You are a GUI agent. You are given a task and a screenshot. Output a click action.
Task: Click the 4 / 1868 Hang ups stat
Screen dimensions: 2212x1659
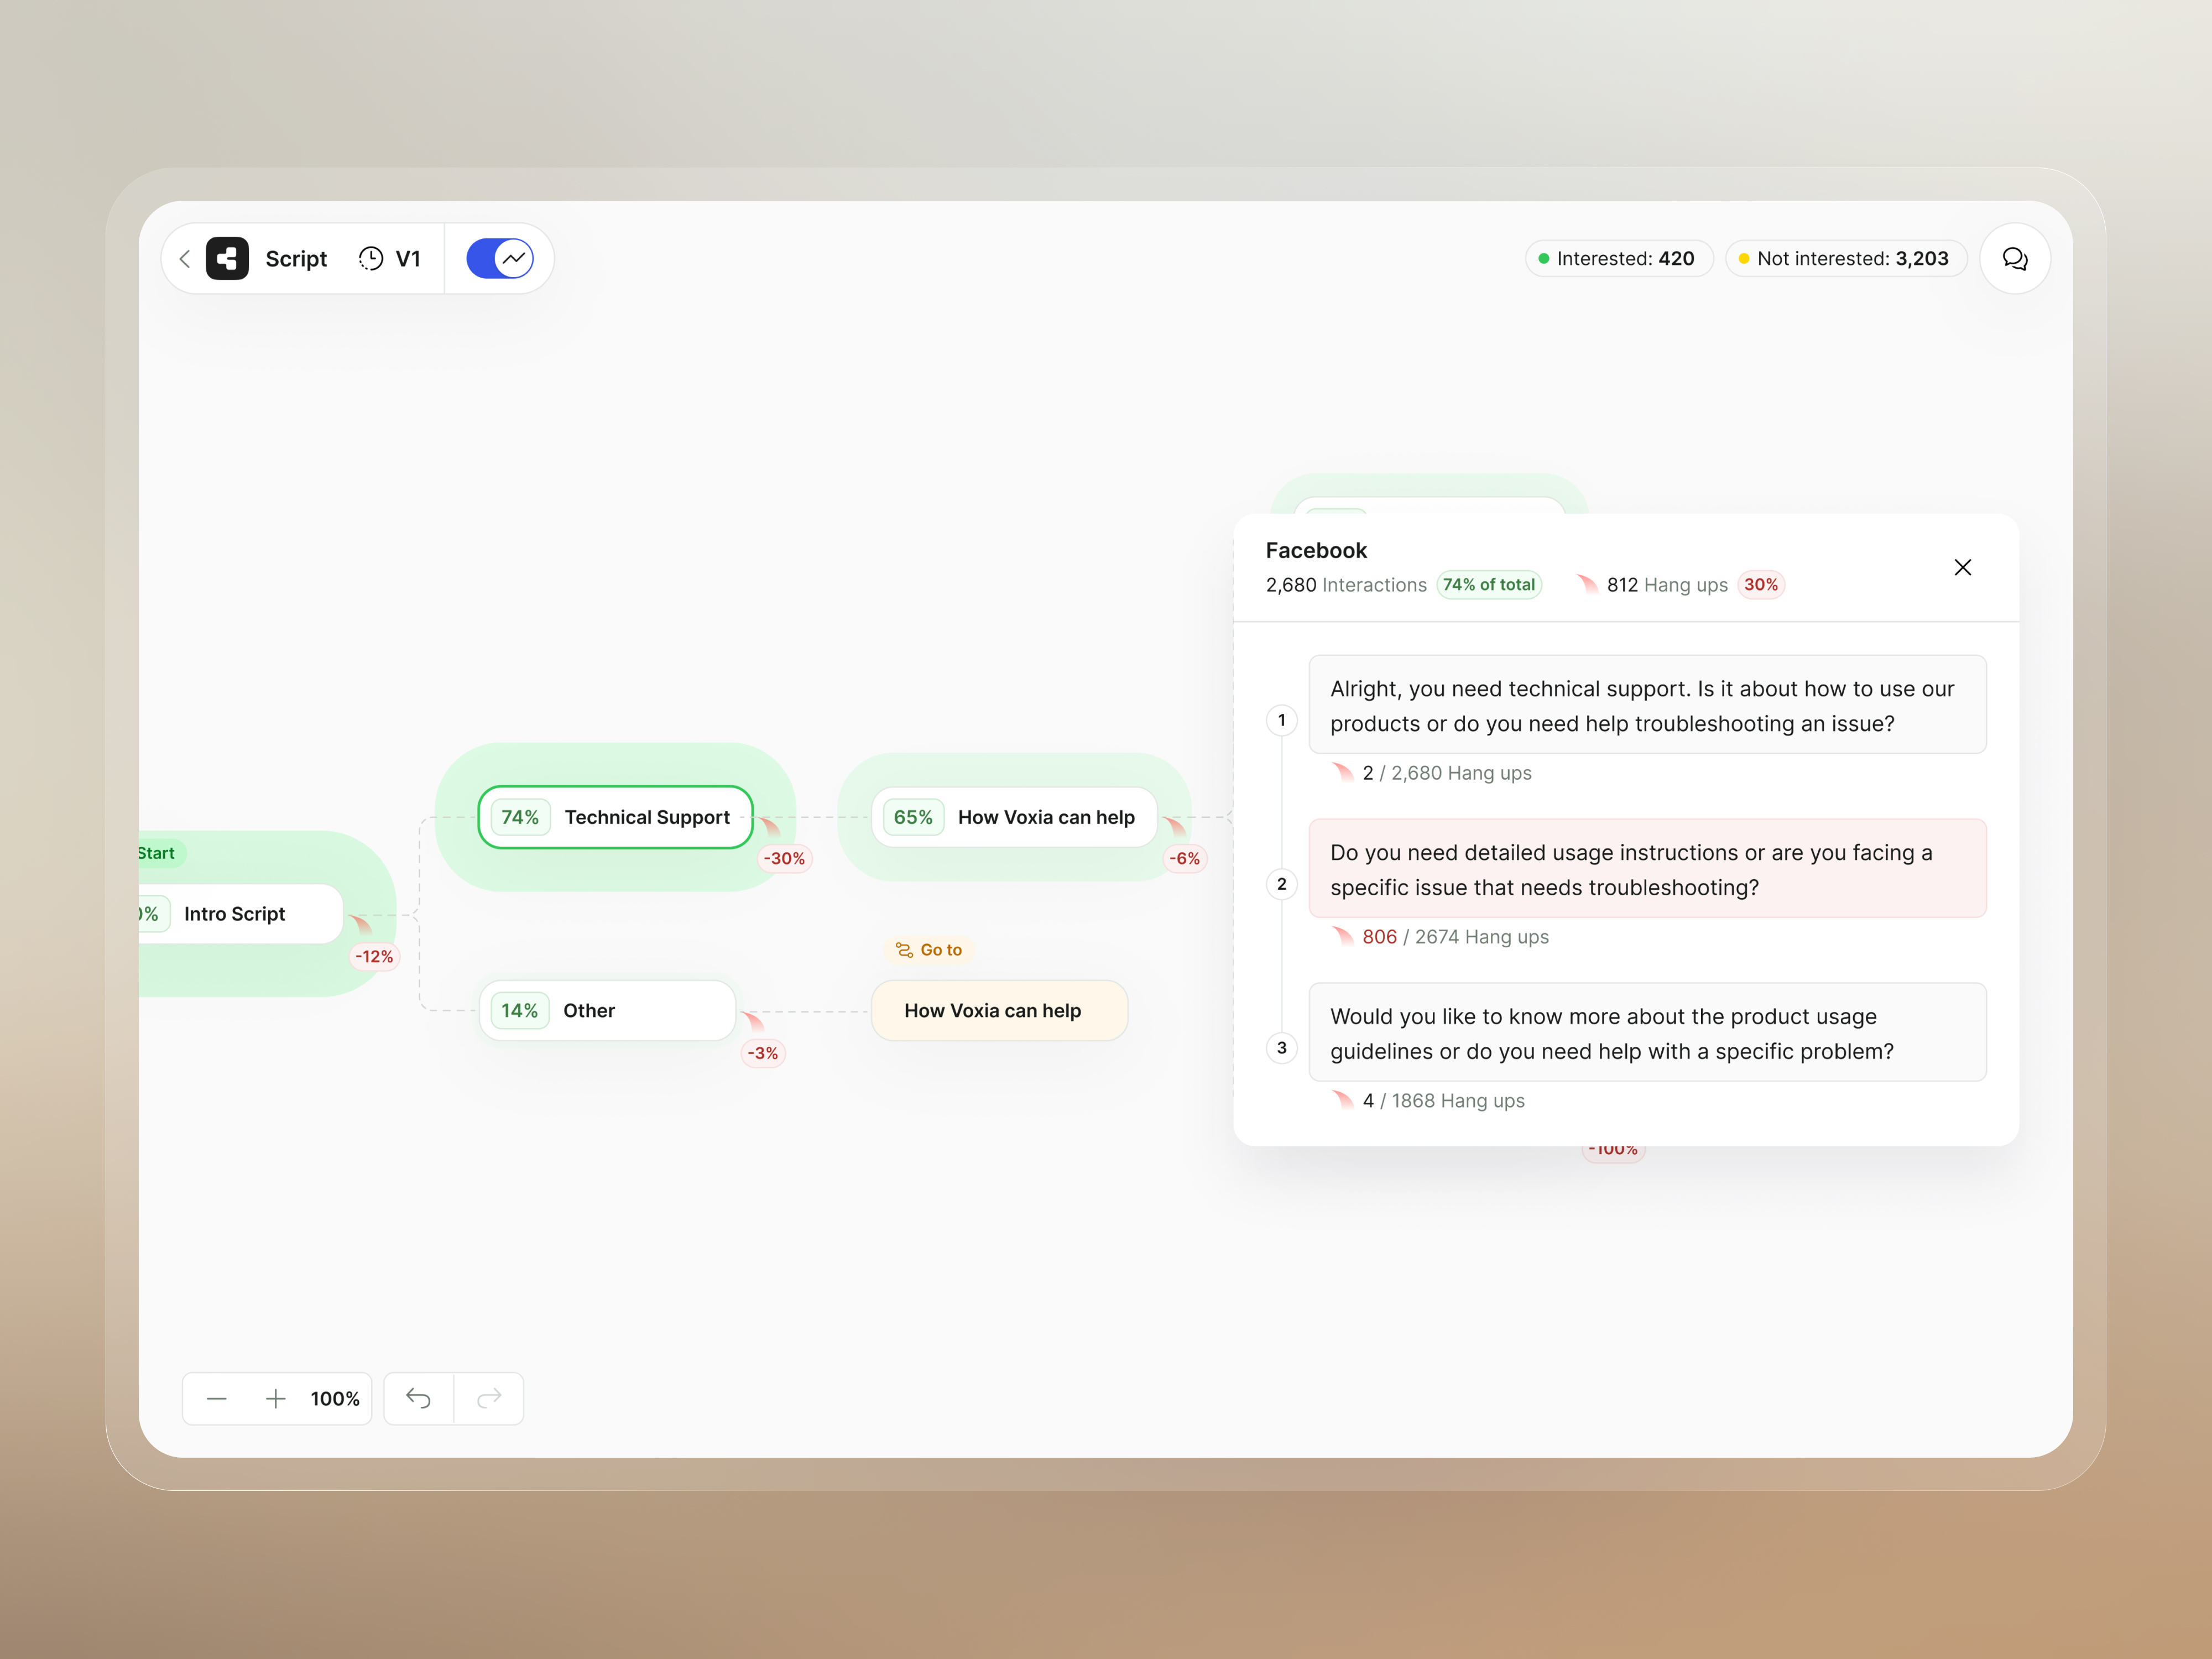pyautogui.click(x=1443, y=1101)
